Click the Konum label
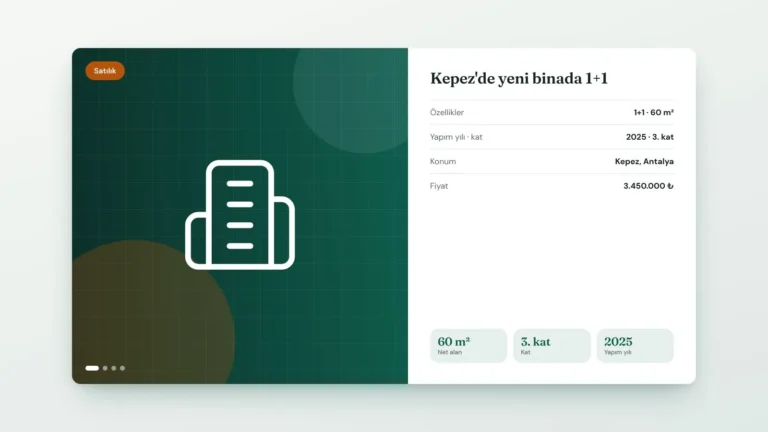Image resolution: width=768 pixels, height=432 pixels. coord(443,162)
